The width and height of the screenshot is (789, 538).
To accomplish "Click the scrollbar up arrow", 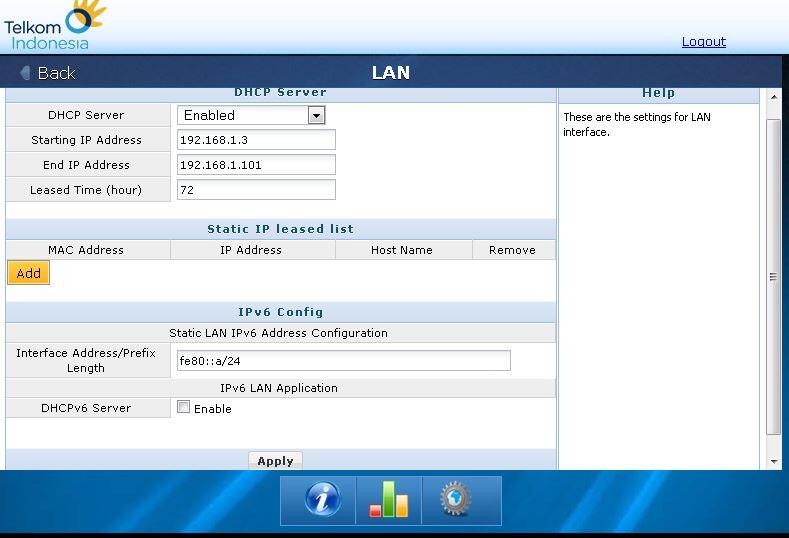I will click(774, 96).
